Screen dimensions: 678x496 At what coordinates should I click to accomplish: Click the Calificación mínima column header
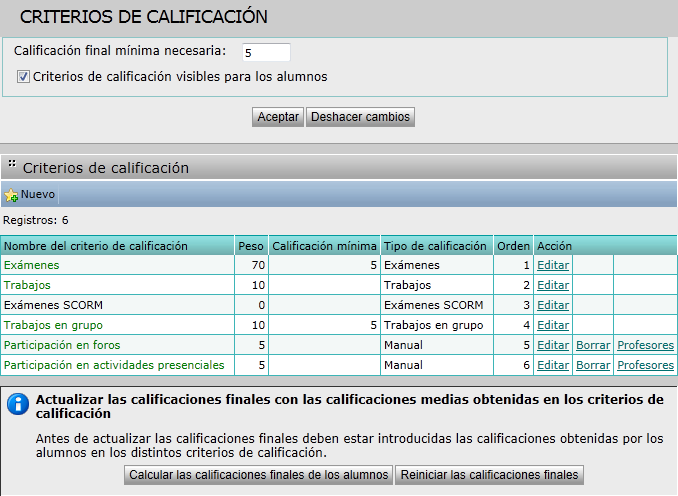click(x=324, y=246)
